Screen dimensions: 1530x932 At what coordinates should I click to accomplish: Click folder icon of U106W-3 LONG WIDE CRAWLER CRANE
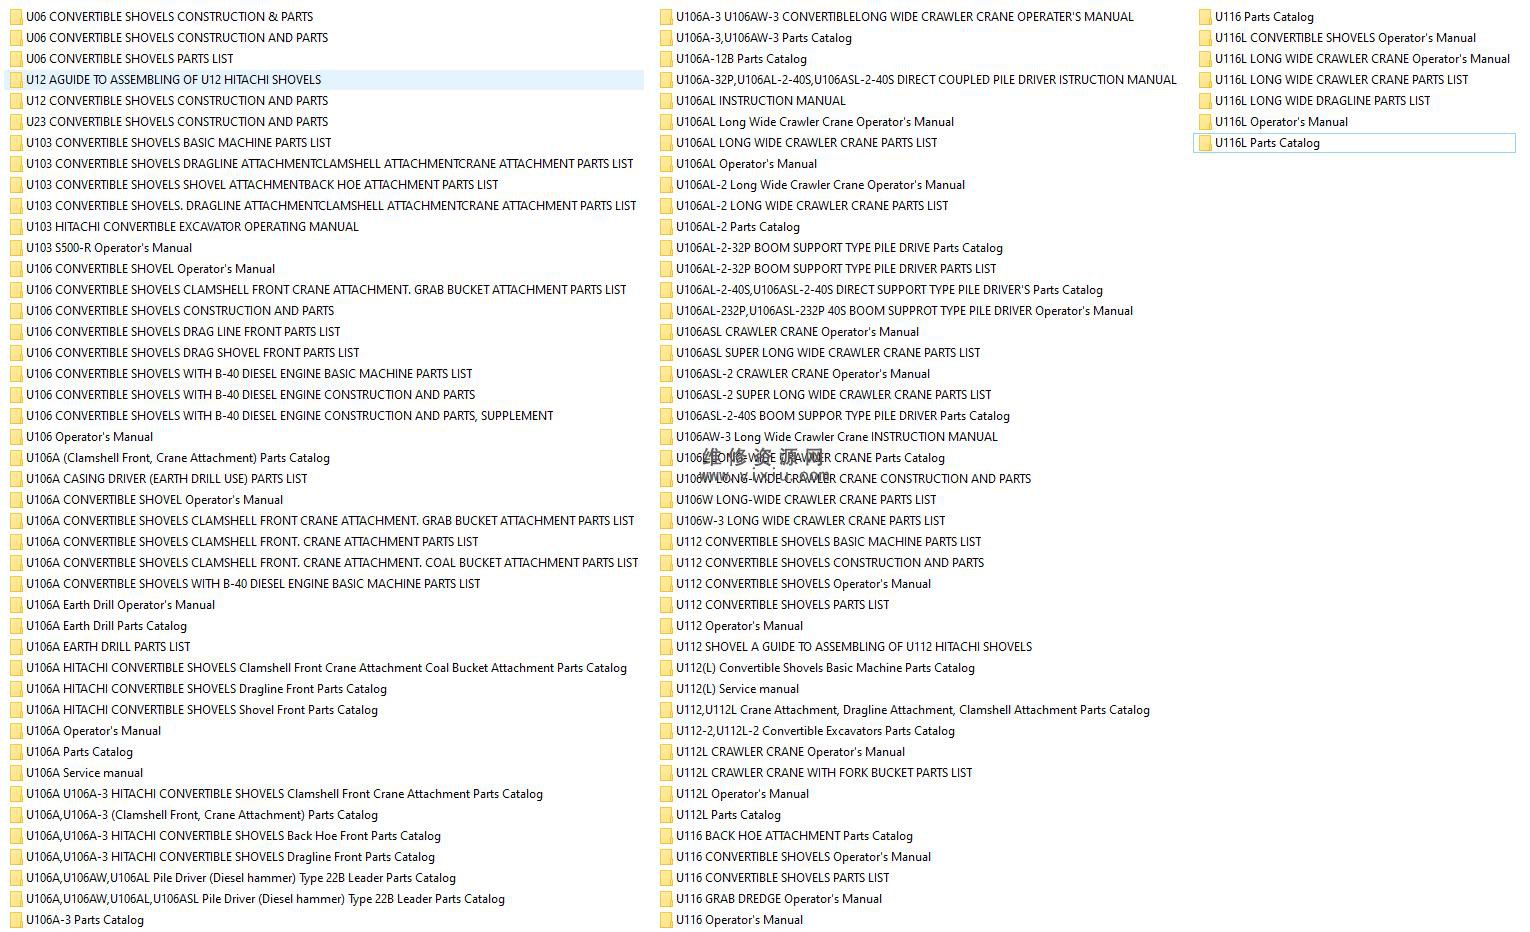click(666, 521)
